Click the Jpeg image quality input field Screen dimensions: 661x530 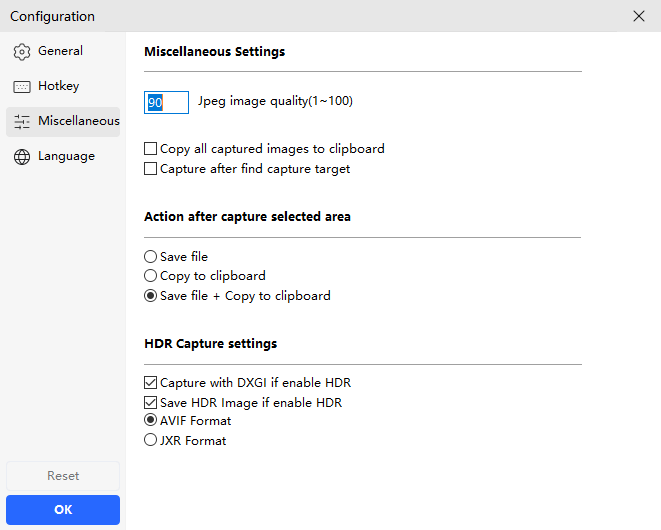pos(167,102)
